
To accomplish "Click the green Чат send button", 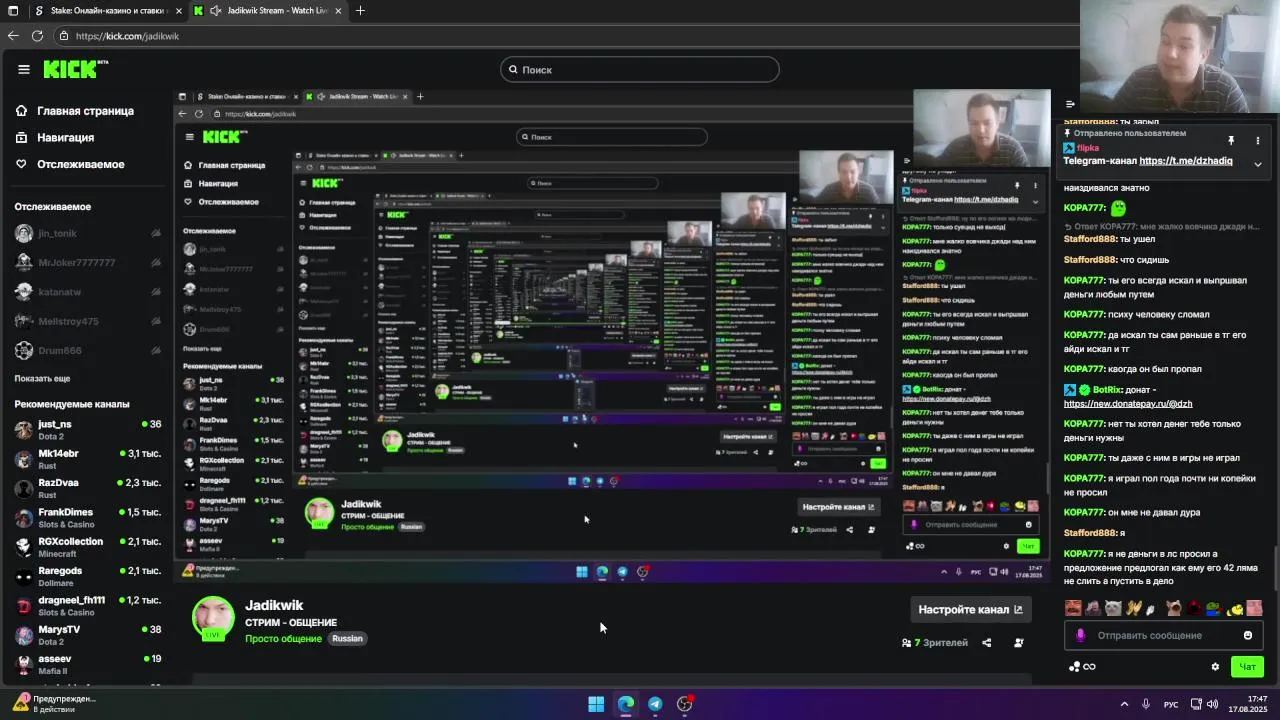I will click(1248, 666).
